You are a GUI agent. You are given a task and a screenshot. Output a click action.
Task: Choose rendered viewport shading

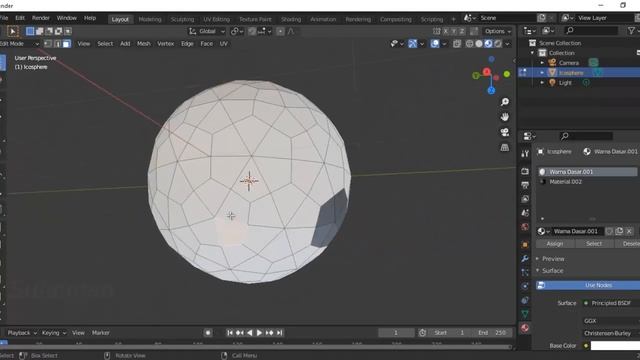[x=498, y=44]
